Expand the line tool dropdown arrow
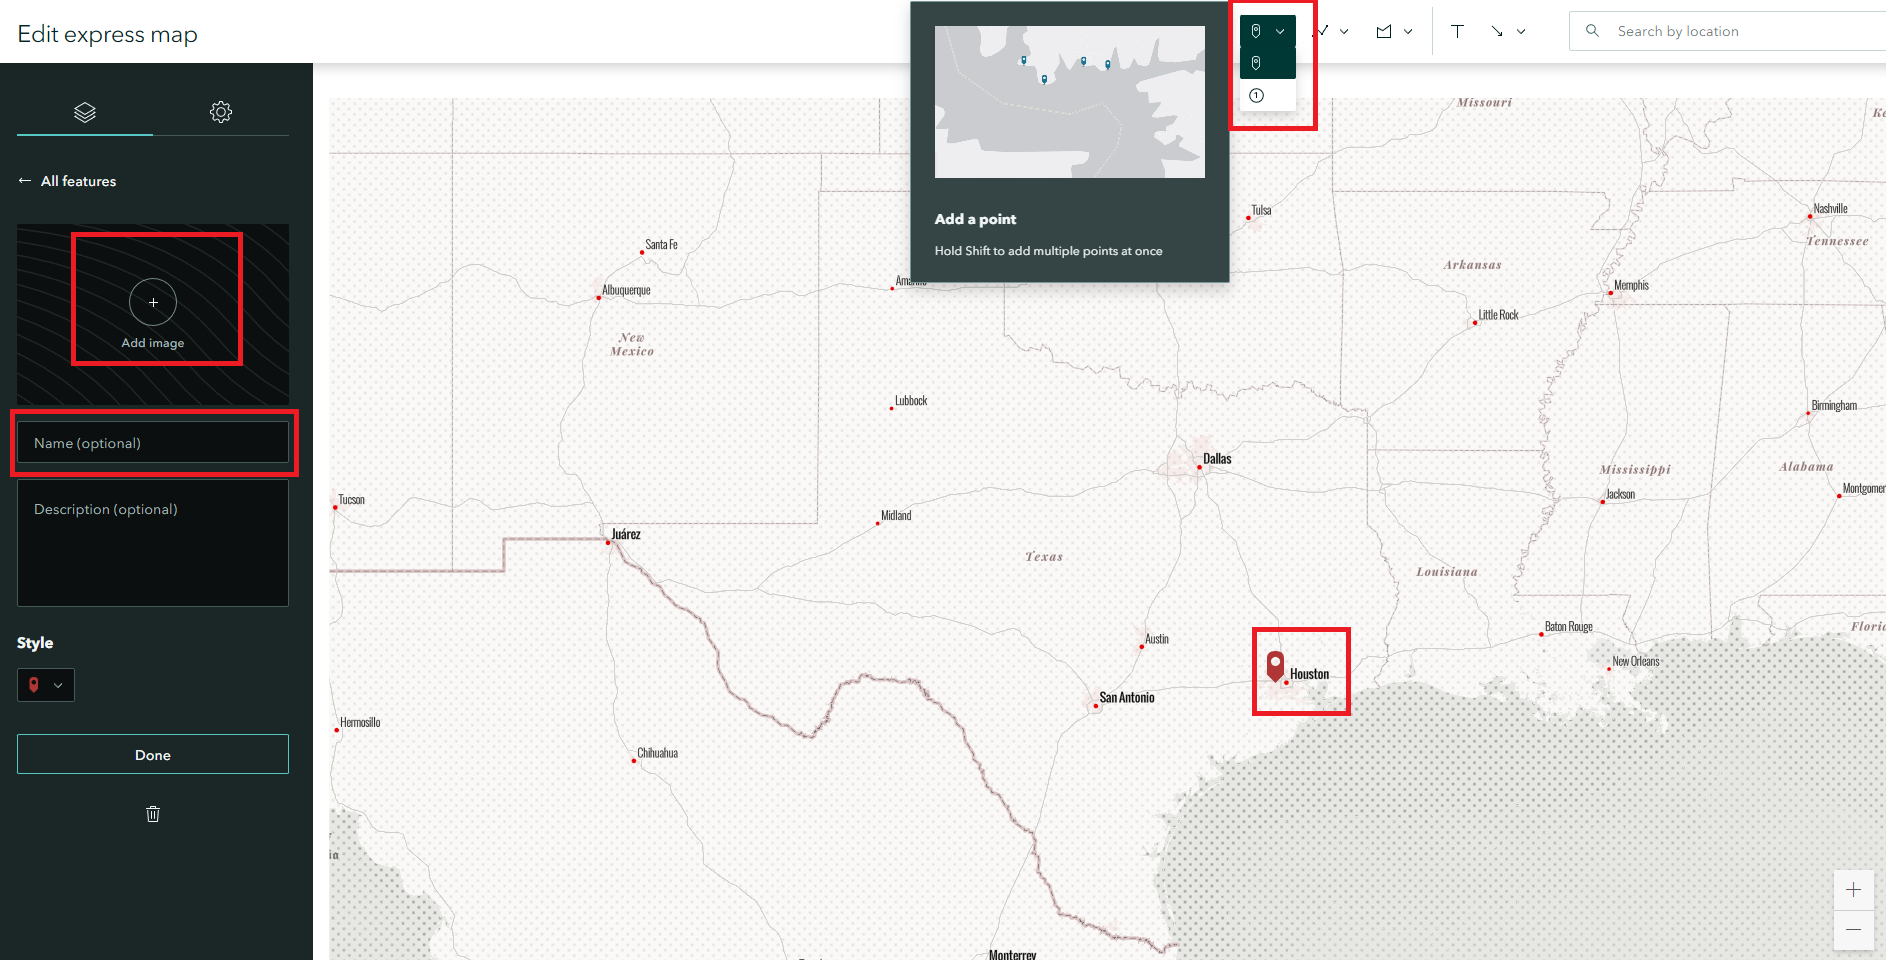The height and width of the screenshot is (960, 1886). tap(1344, 31)
